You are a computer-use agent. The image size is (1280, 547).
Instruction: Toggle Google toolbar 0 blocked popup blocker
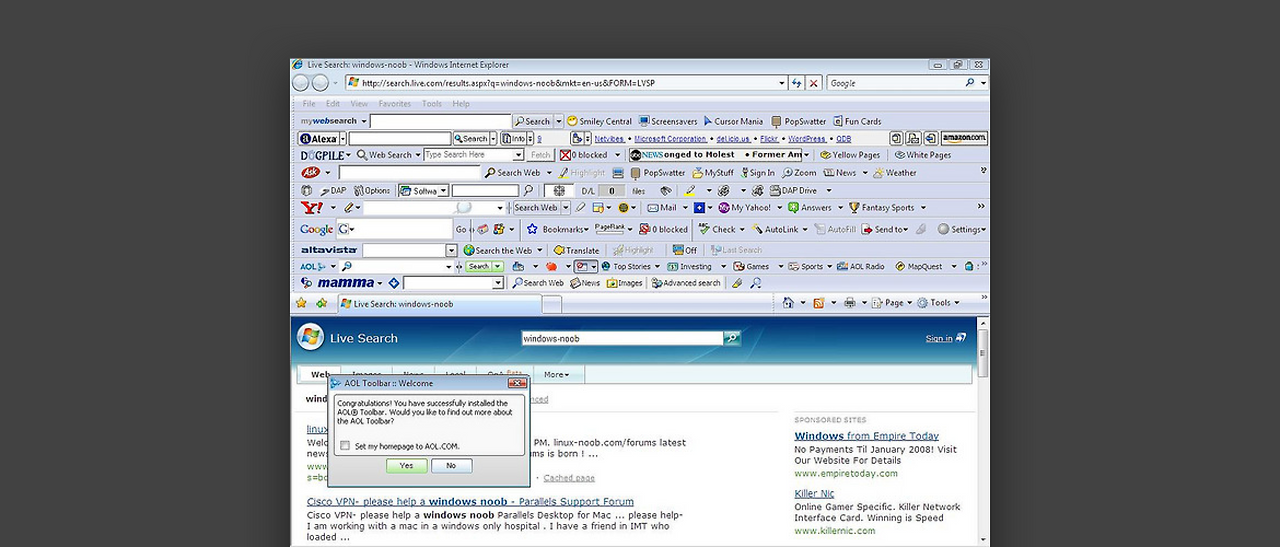pos(663,229)
